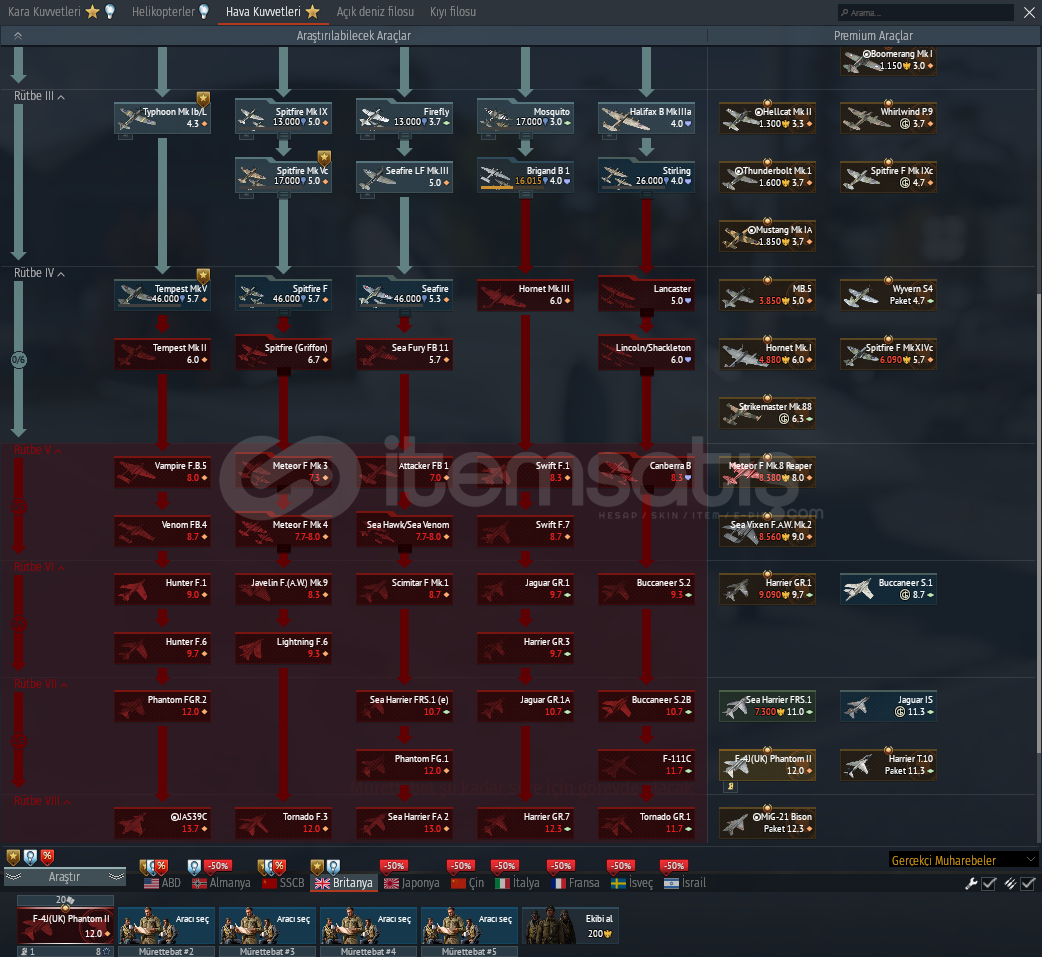1042x957 pixels.
Task: Switch to the ABD nation tab
Action: coord(162,883)
